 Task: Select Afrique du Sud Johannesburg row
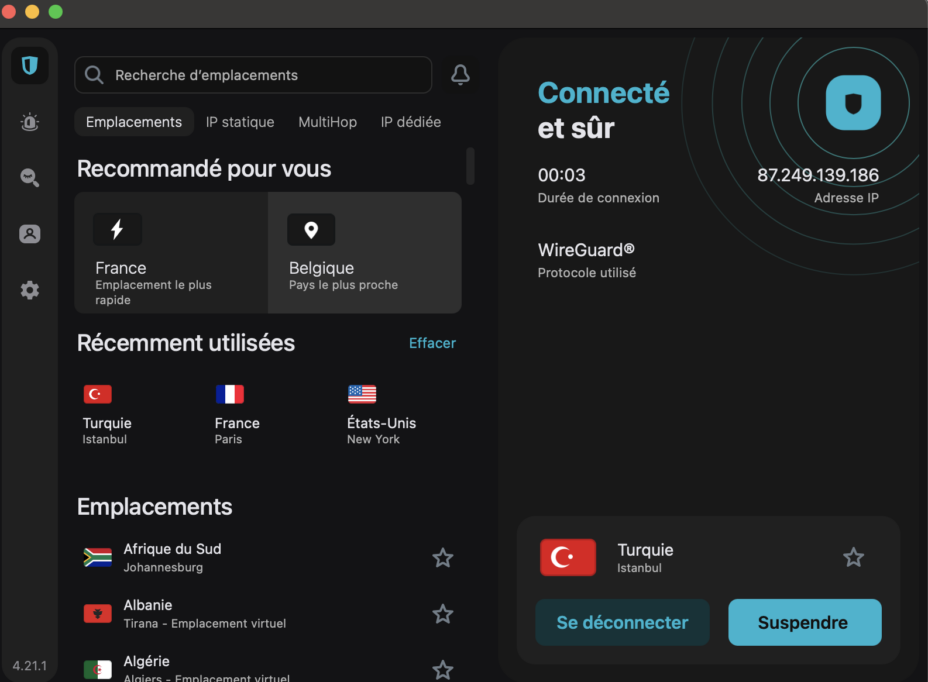[269, 558]
